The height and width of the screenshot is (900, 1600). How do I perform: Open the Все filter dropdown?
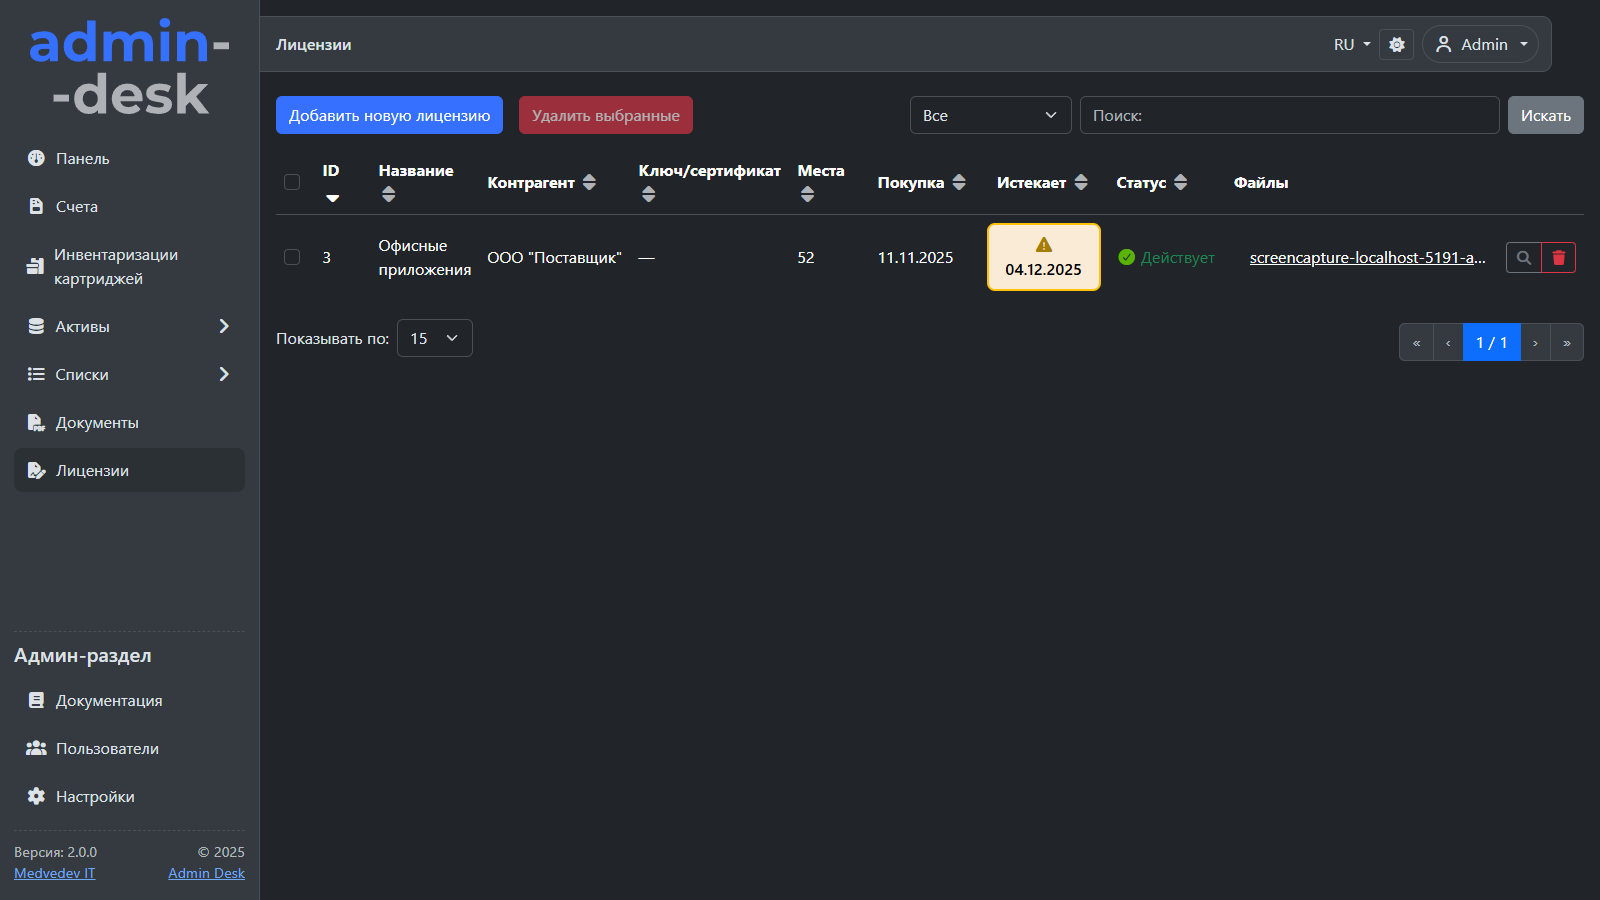click(x=990, y=115)
